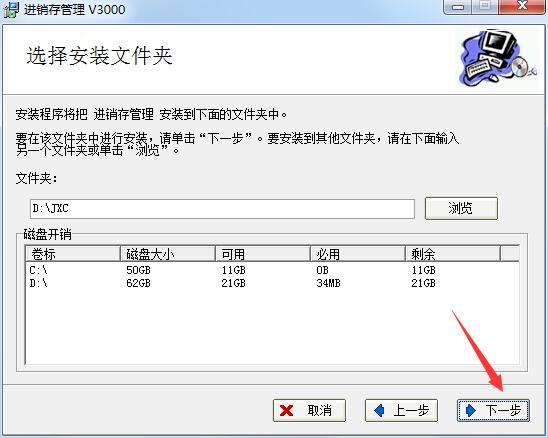
Task: Click the computer and CD setup graphic
Action: 497,57
